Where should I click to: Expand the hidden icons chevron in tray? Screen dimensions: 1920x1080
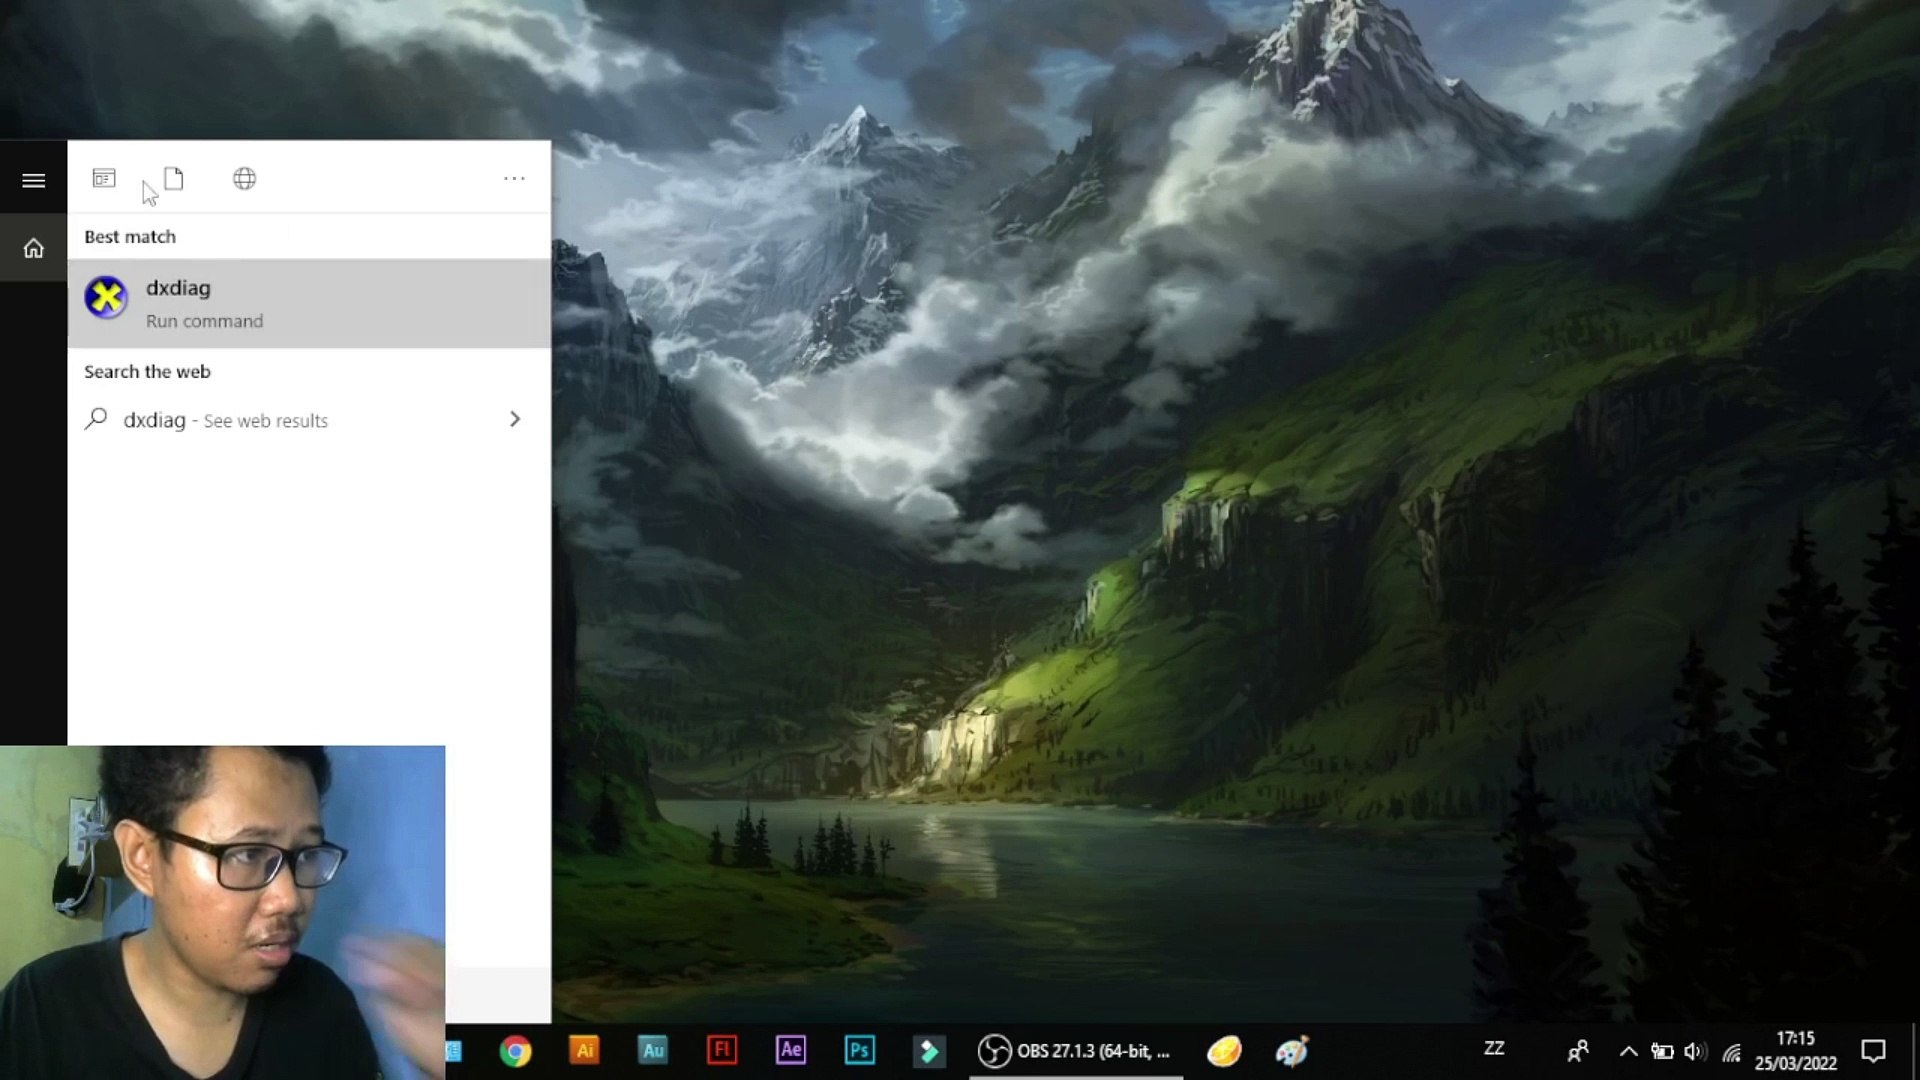[x=1630, y=1051]
